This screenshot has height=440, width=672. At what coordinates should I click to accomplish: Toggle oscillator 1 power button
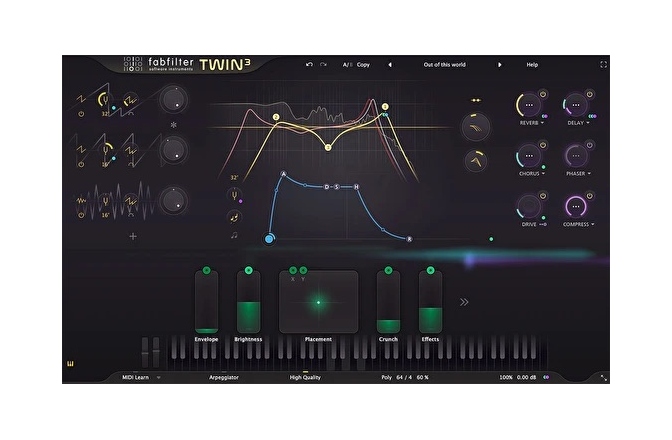tap(81, 114)
